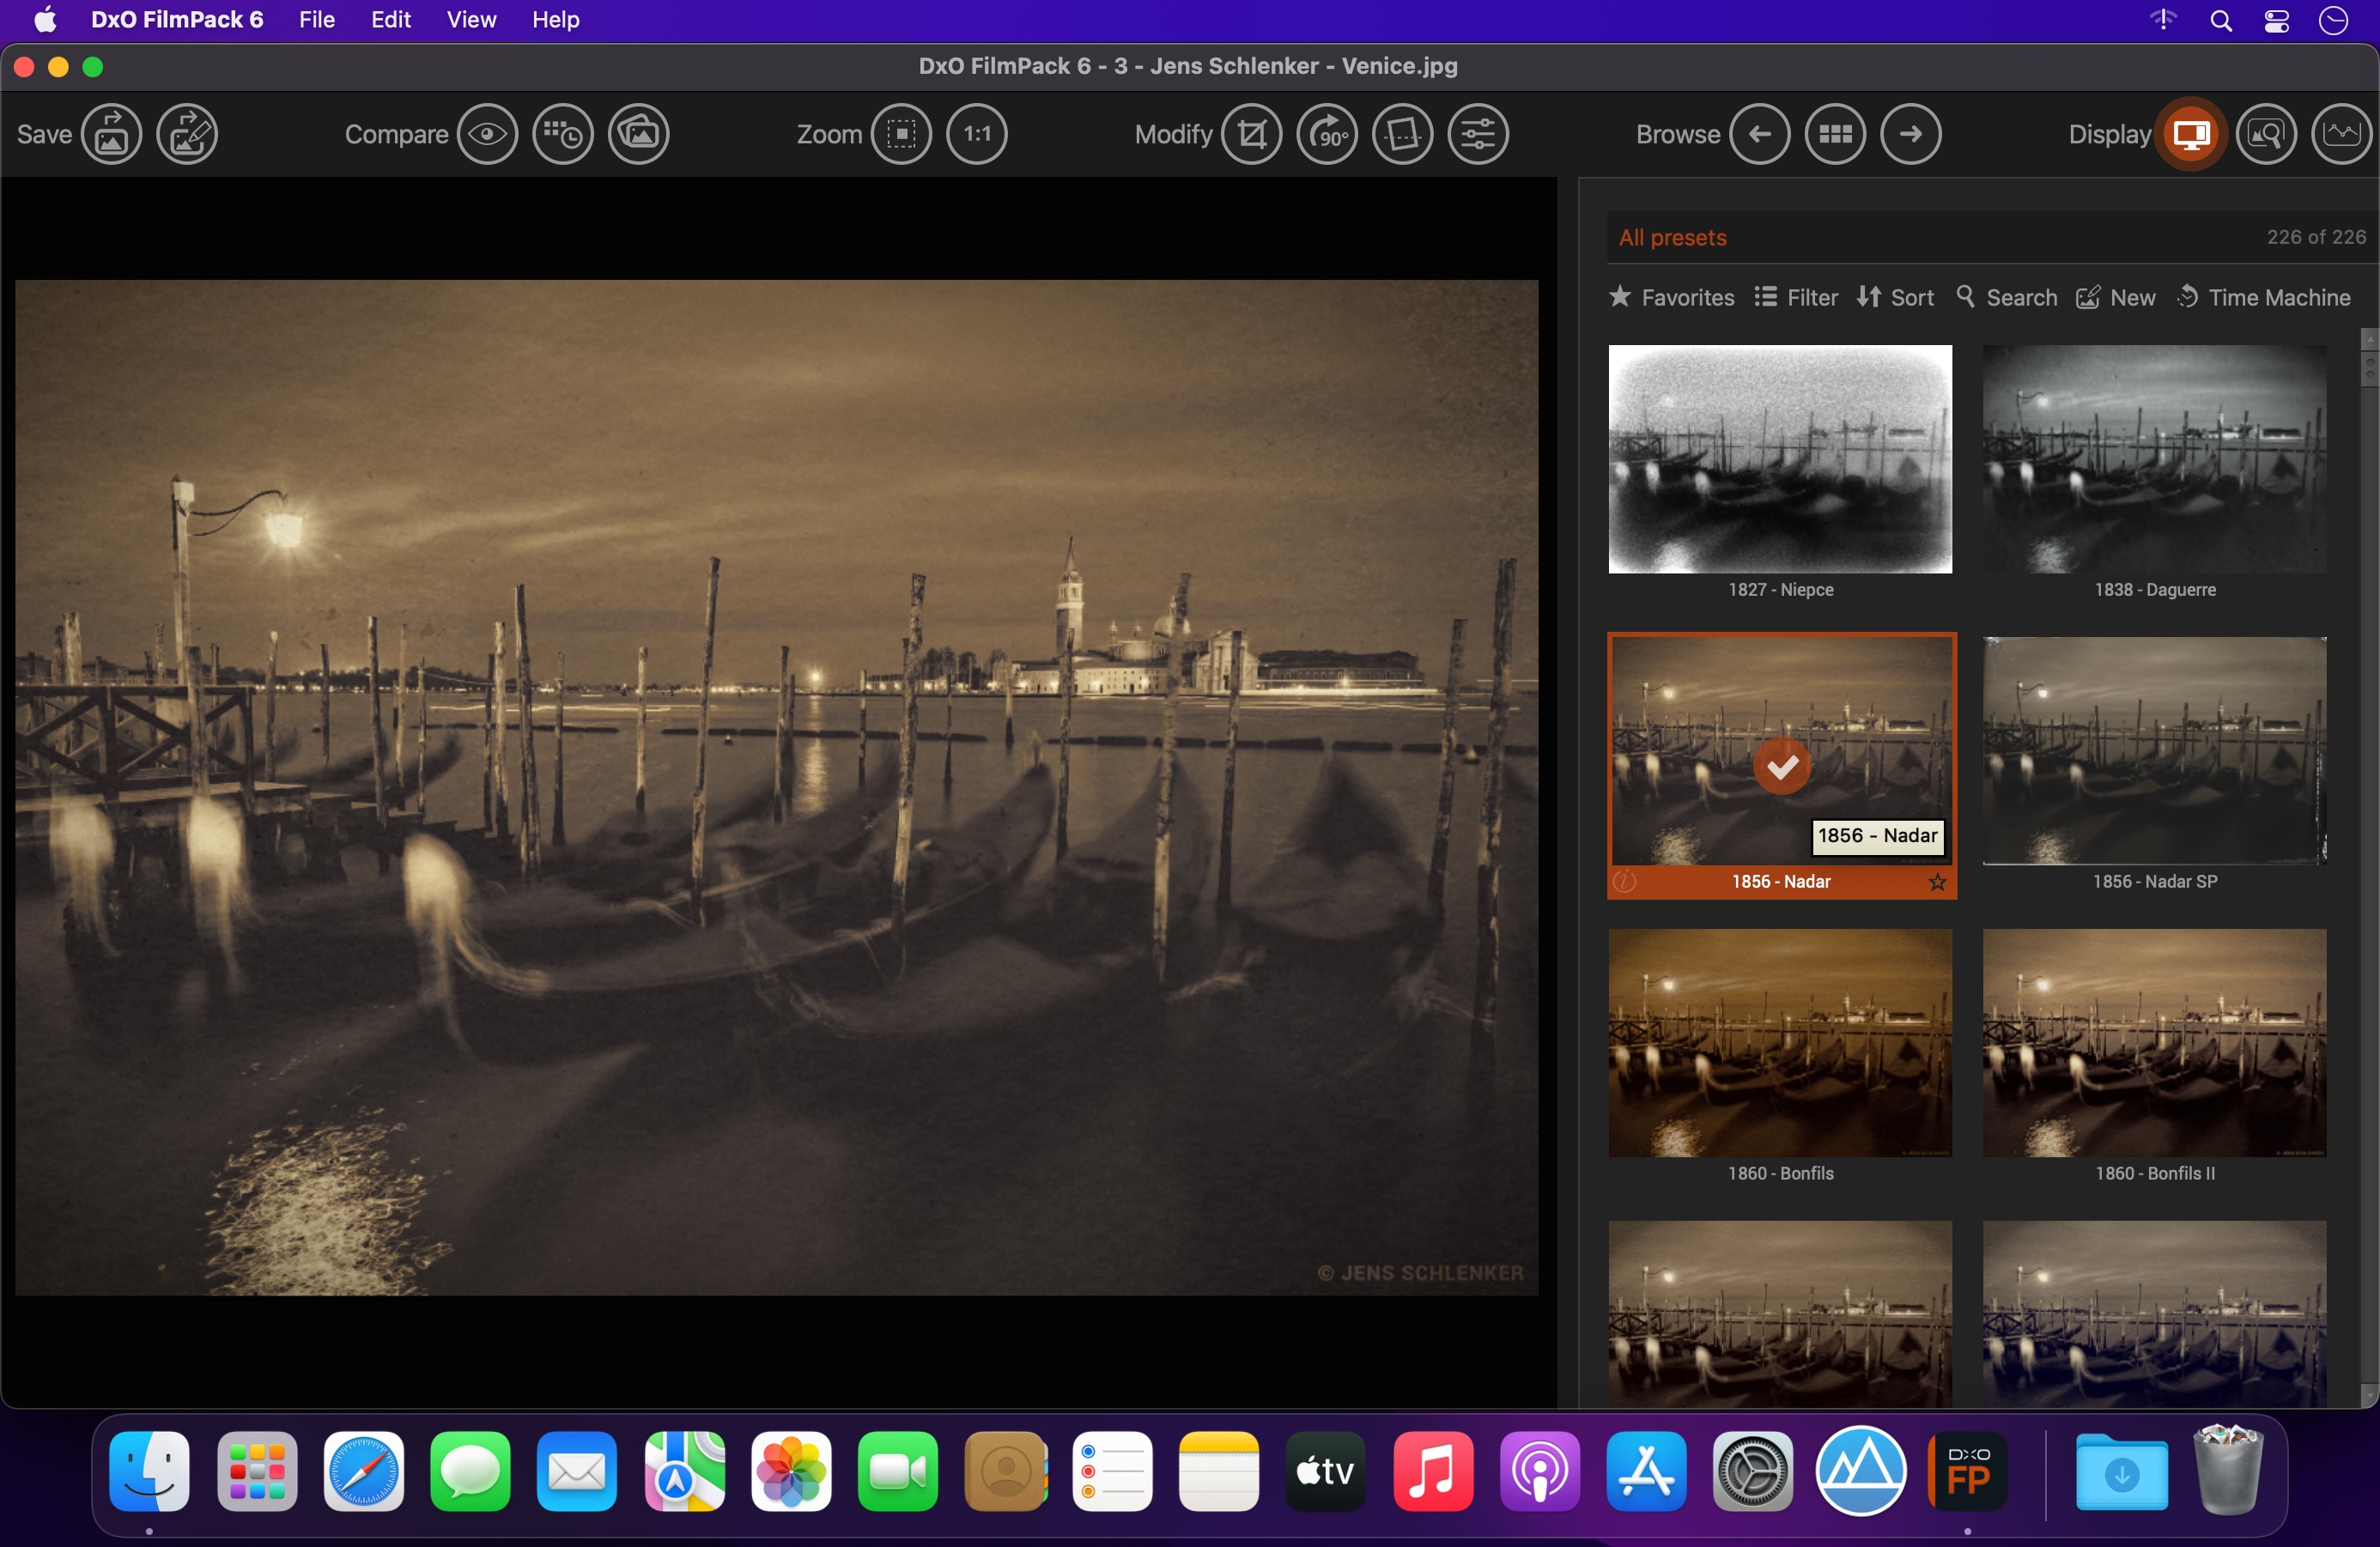This screenshot has height=1547, width=2380.
Task: Open the Edit menu
Action: click(390, 20)
